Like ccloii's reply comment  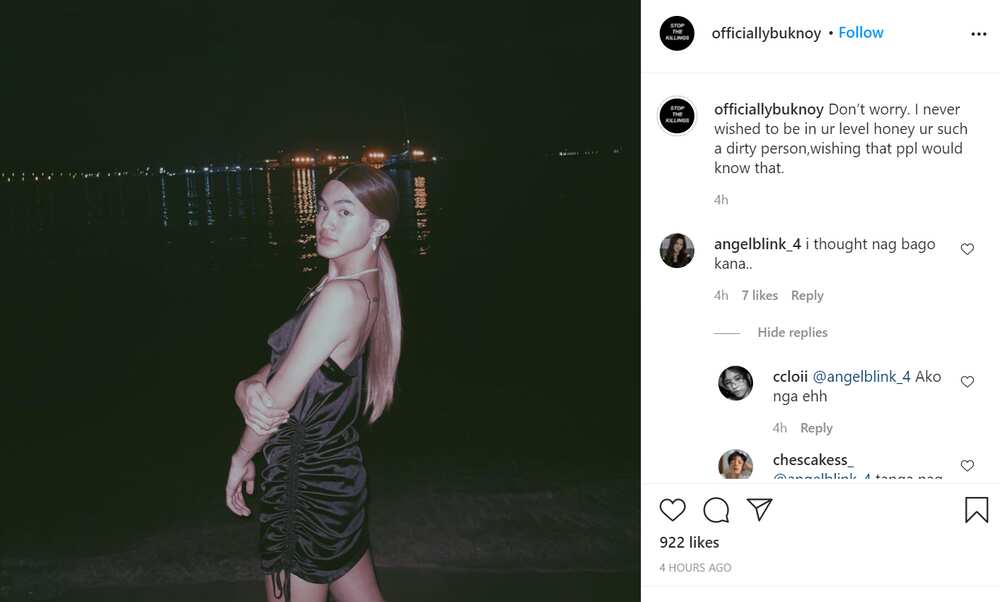point(967,381)
